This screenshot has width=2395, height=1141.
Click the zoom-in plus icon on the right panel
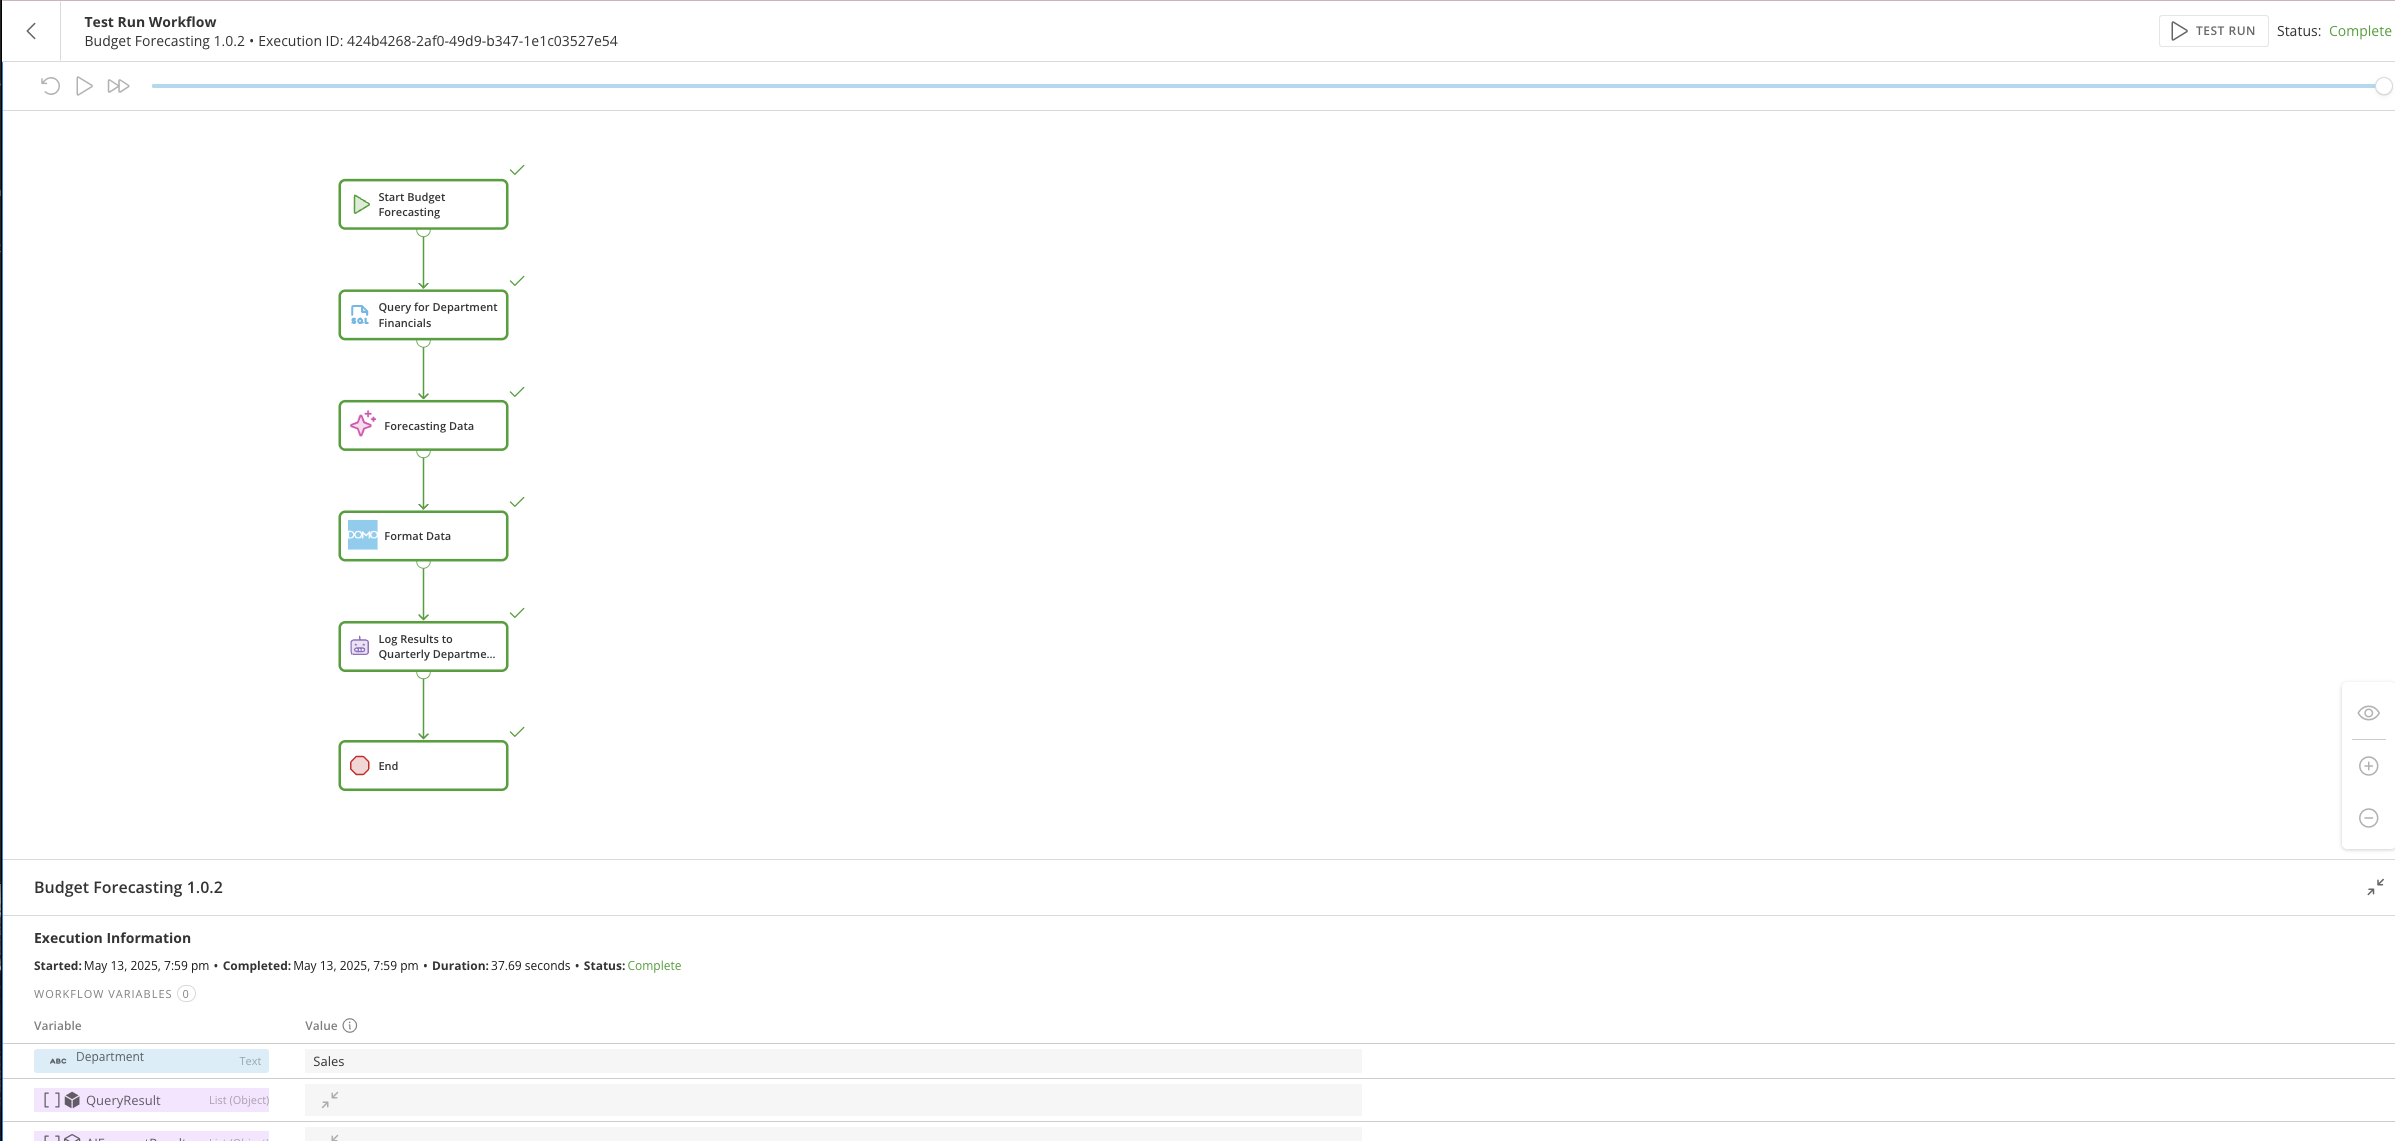click(x=2368, y=766)
